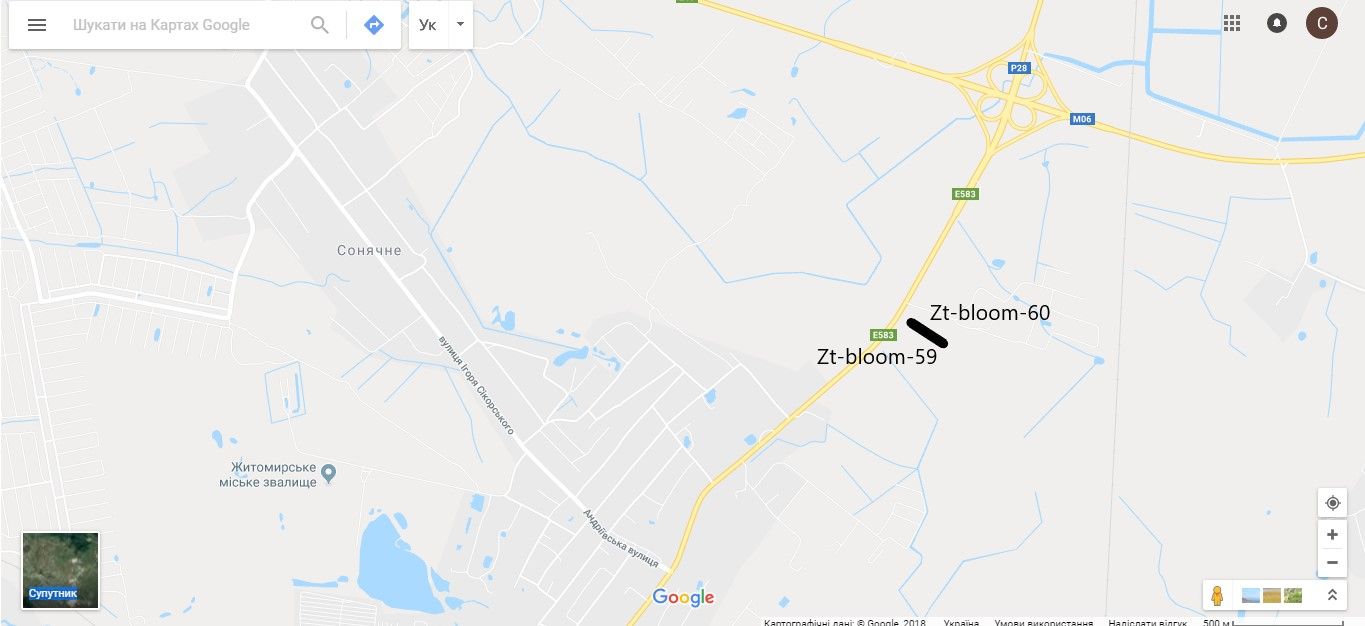Open the Google apps grid
The height and width of the screenshot is (626, 1365).
click(x=1232, y=23)
